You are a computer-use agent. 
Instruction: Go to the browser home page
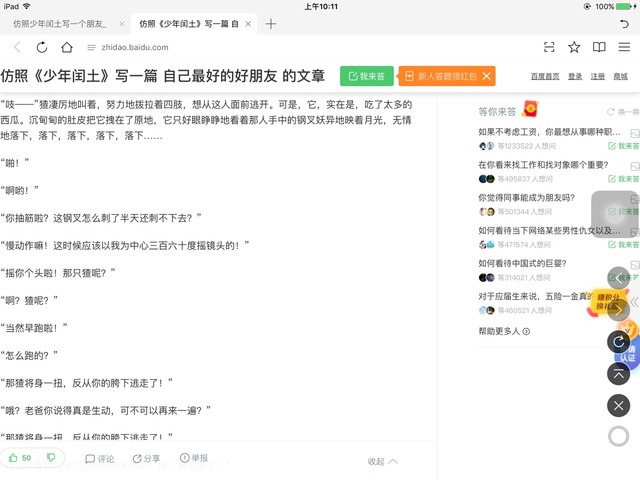point(66,47)
